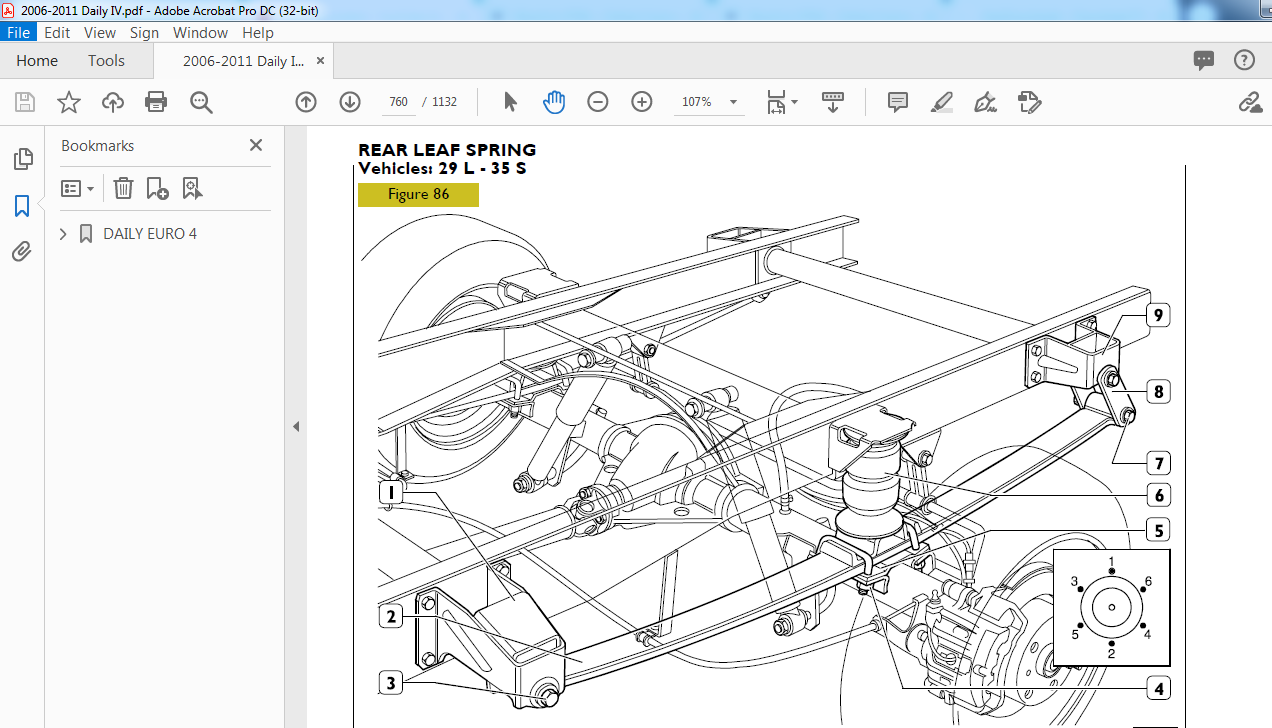Open the Stamp tool
This screenshot has width=1272, height=728.
(1030, 102)
